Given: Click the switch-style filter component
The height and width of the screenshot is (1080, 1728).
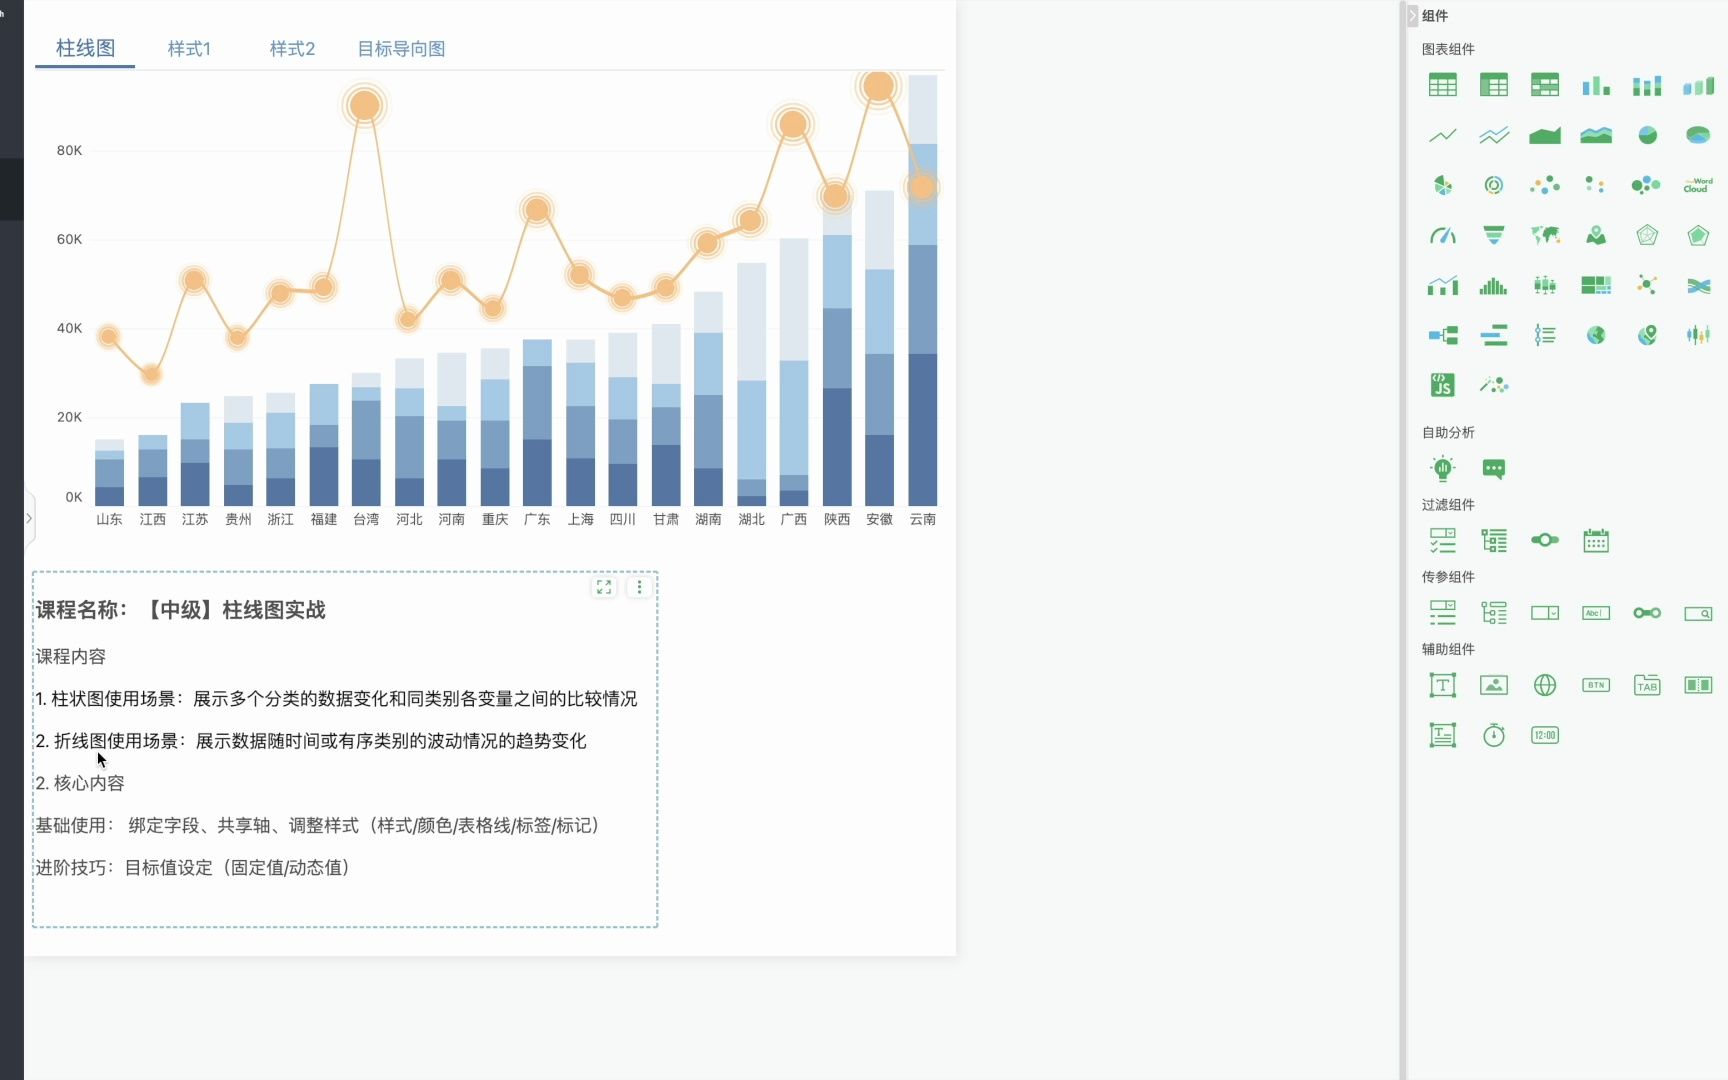Looking at the screenshot, I should [x=1545, y=540].
